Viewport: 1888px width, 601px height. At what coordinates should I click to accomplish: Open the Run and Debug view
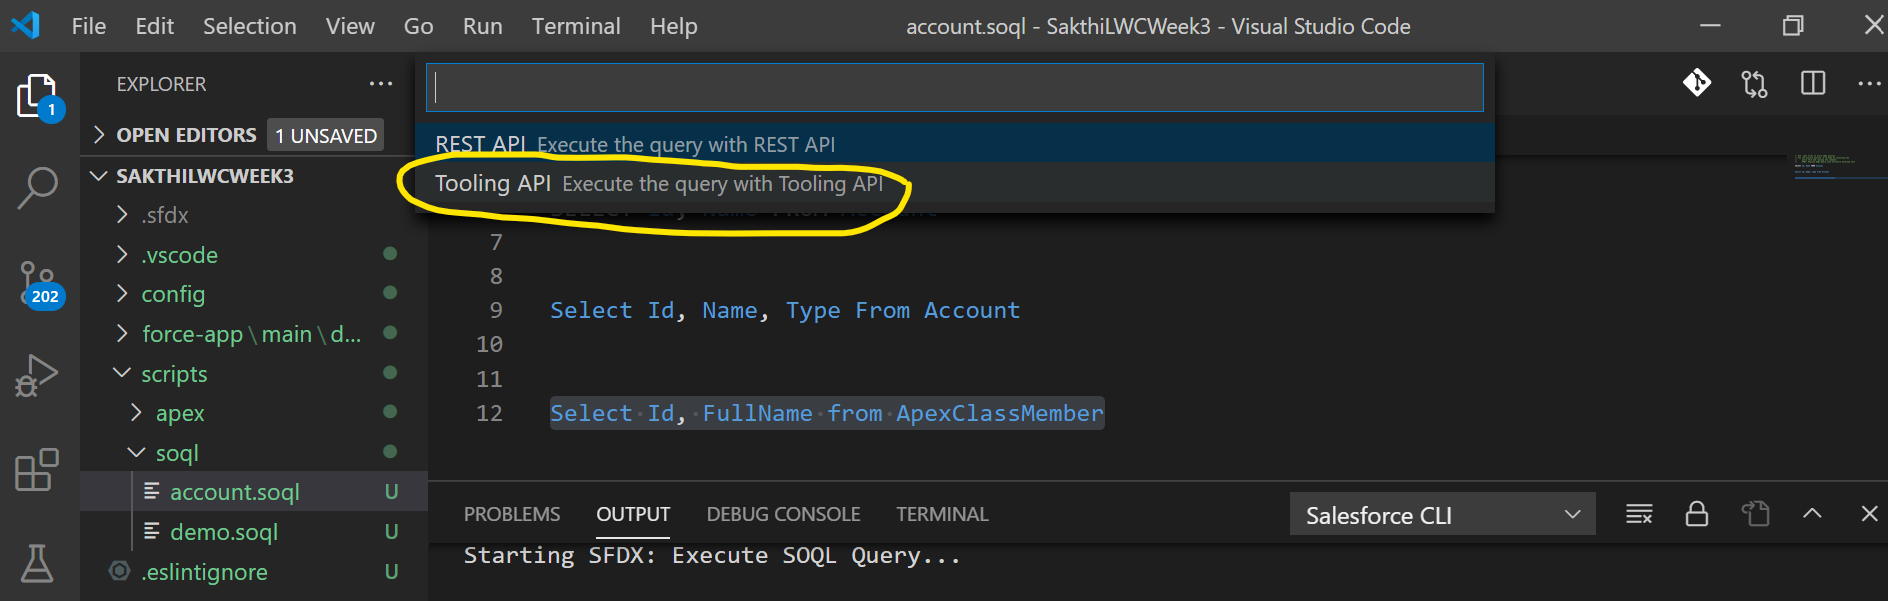point(38,375)
